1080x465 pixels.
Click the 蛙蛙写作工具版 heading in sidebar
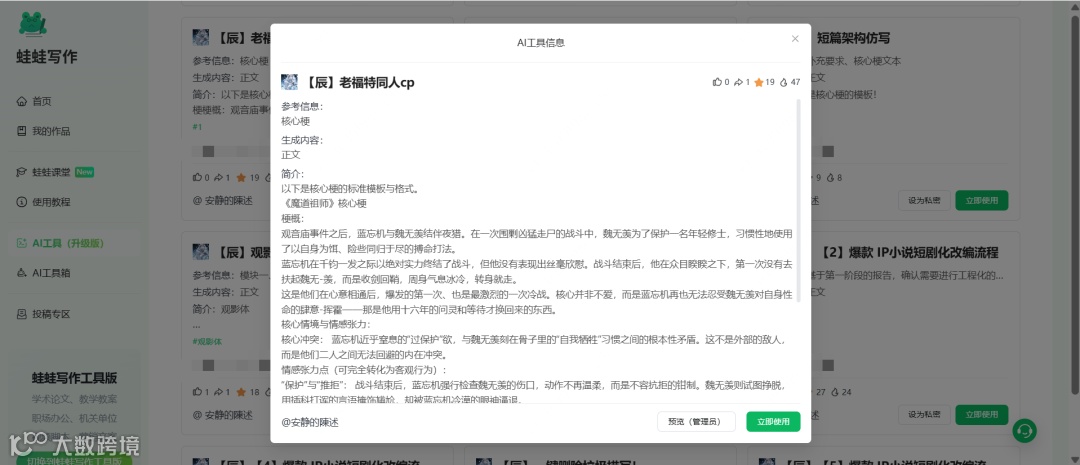[x=74, y=378]
